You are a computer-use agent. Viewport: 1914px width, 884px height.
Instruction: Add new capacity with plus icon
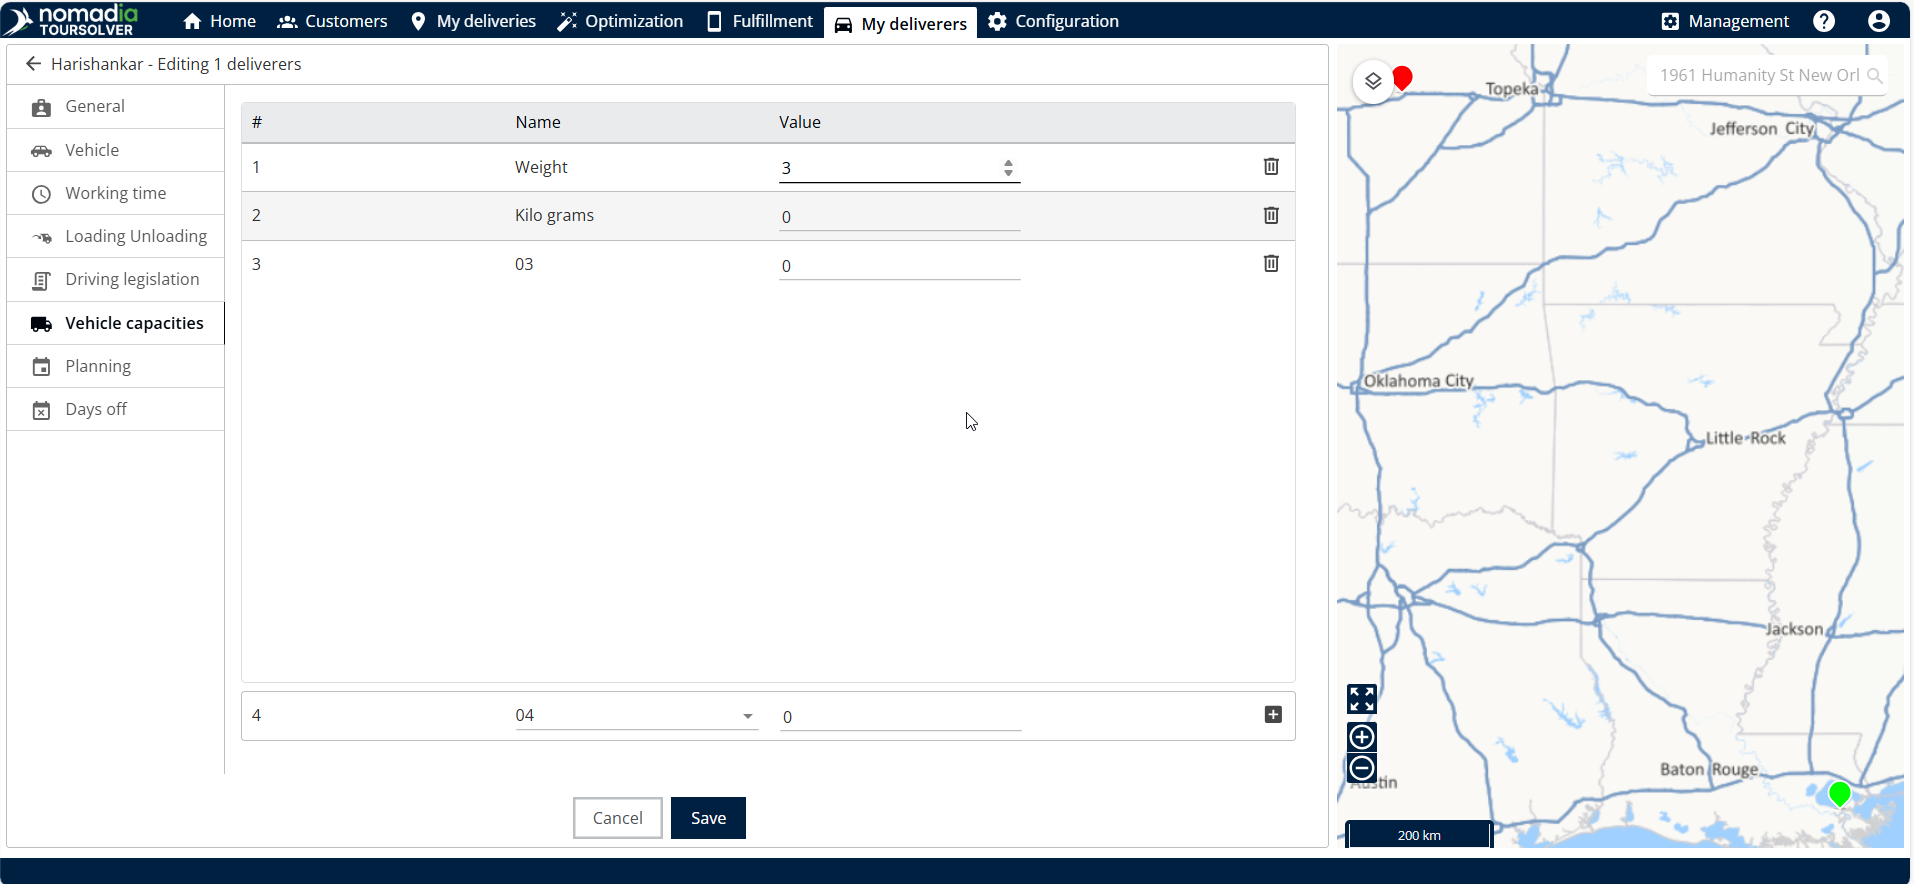click(1272, 714)
